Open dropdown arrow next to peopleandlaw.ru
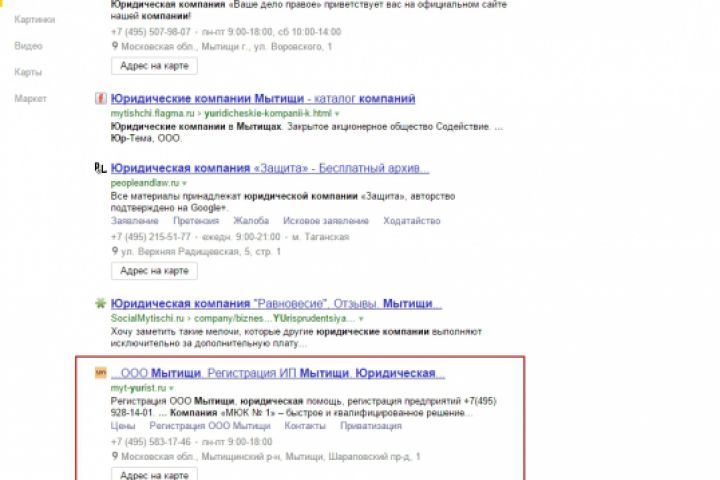The width and height of the screenshot is (720, 480). pos(184,183)
